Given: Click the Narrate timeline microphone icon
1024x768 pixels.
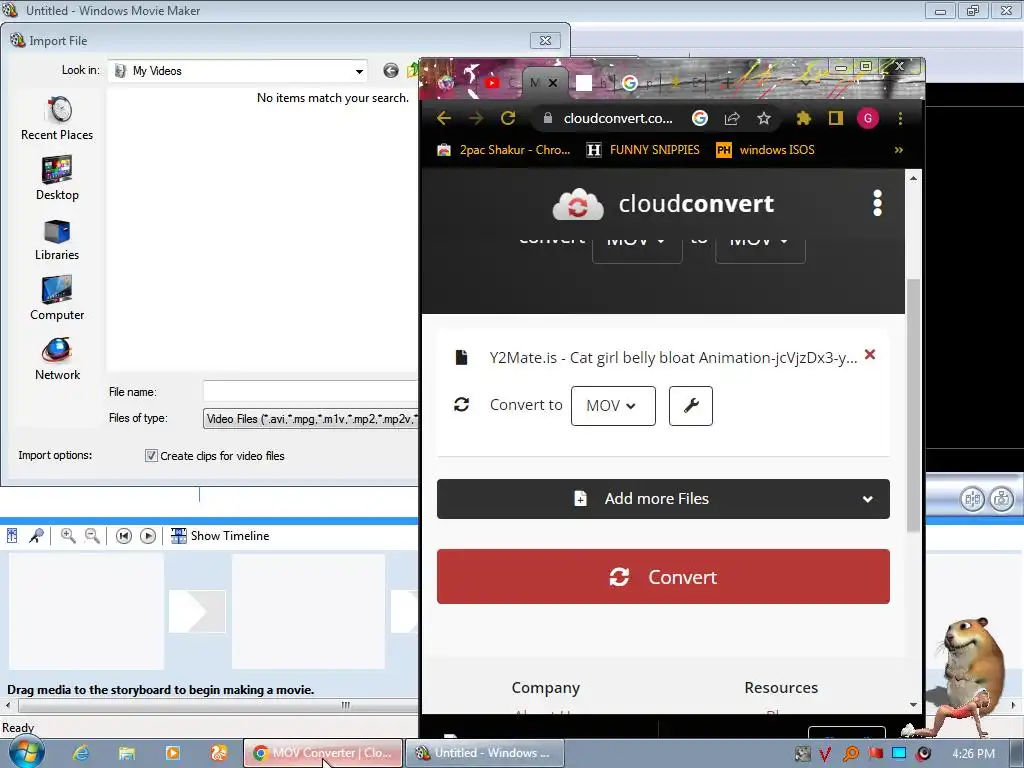Looking at the screenshot, I should click(37, 536).
